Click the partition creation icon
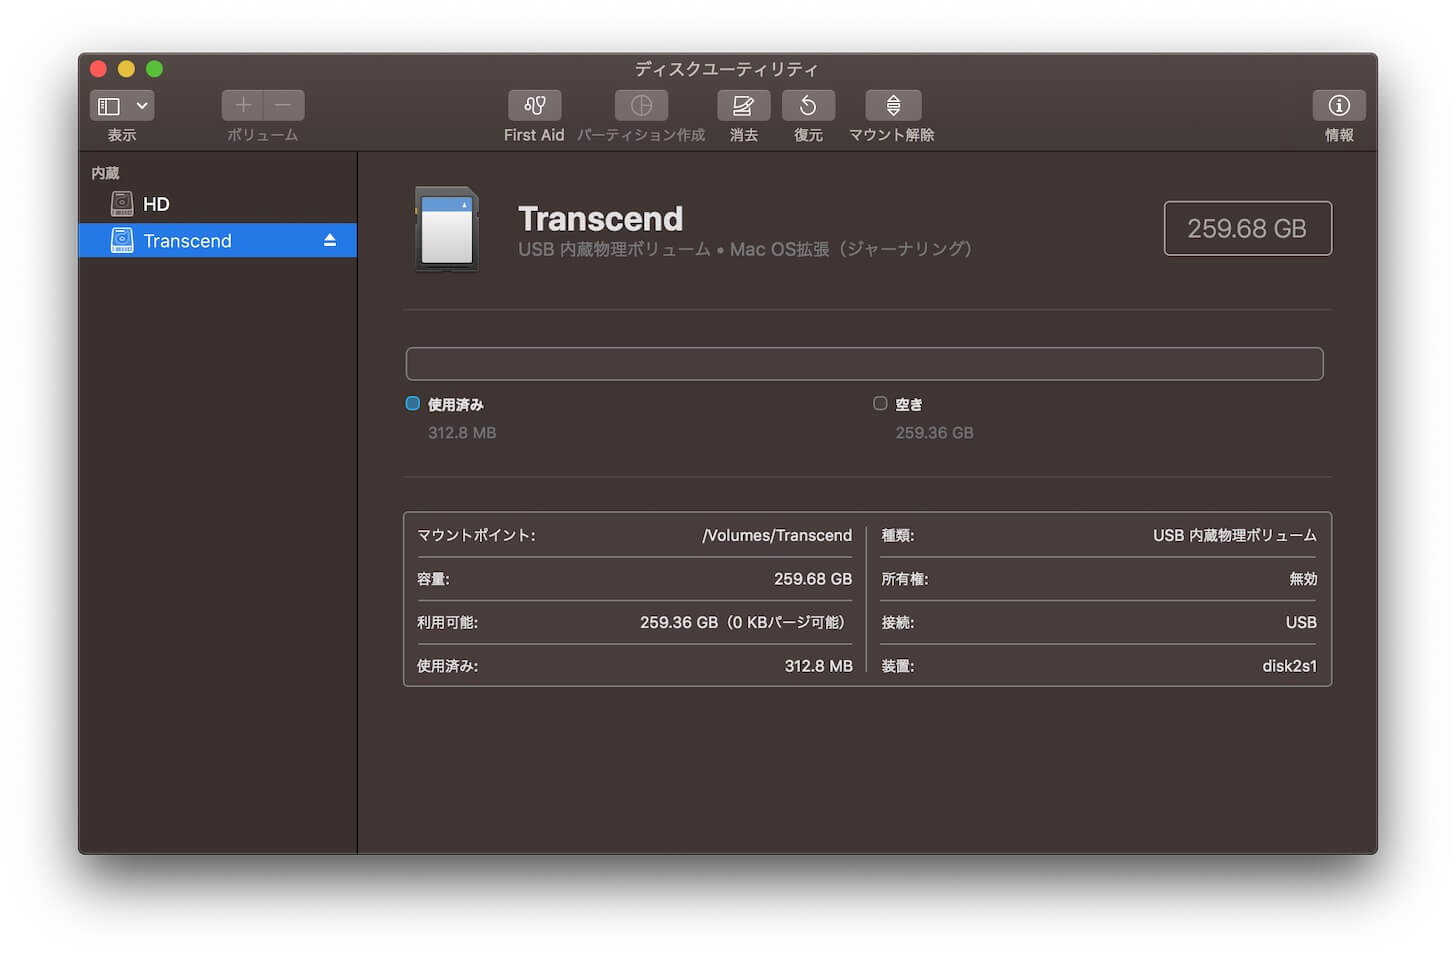Image resolution: width=1456 pixels, height=958 pixels. [x=641, y=105]
